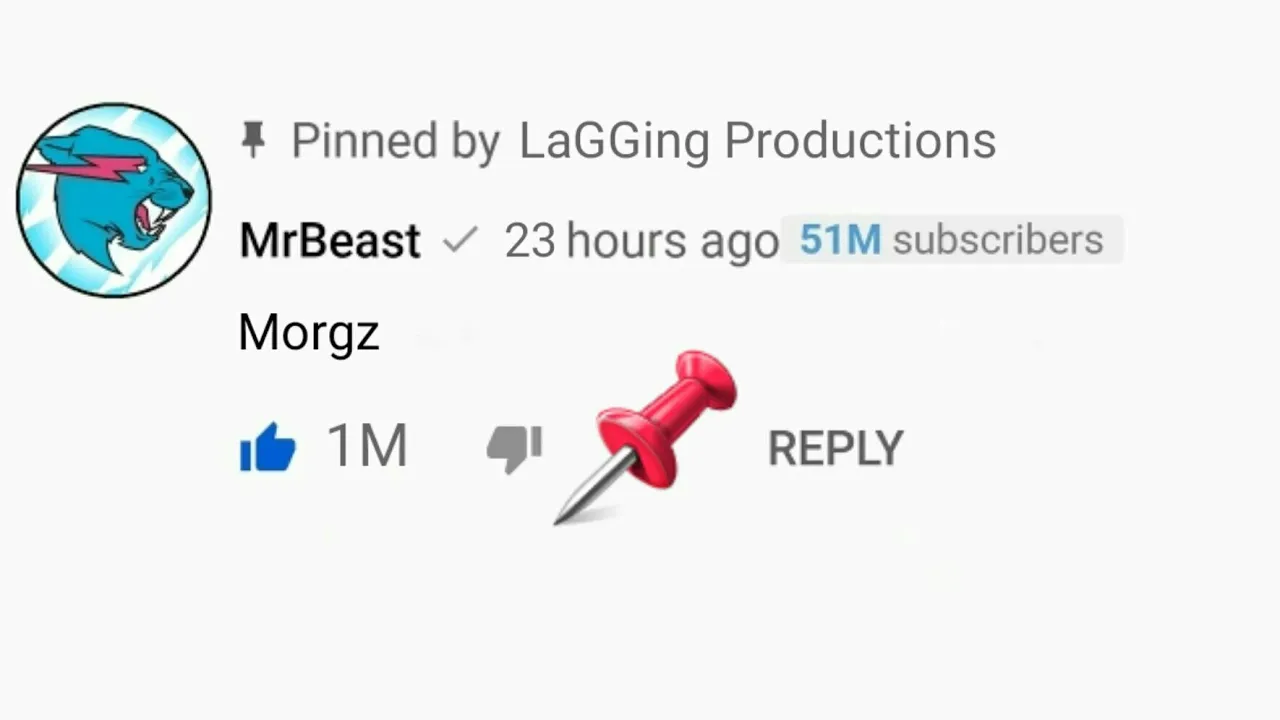Click the hours ago text after 23

point(672,241)
